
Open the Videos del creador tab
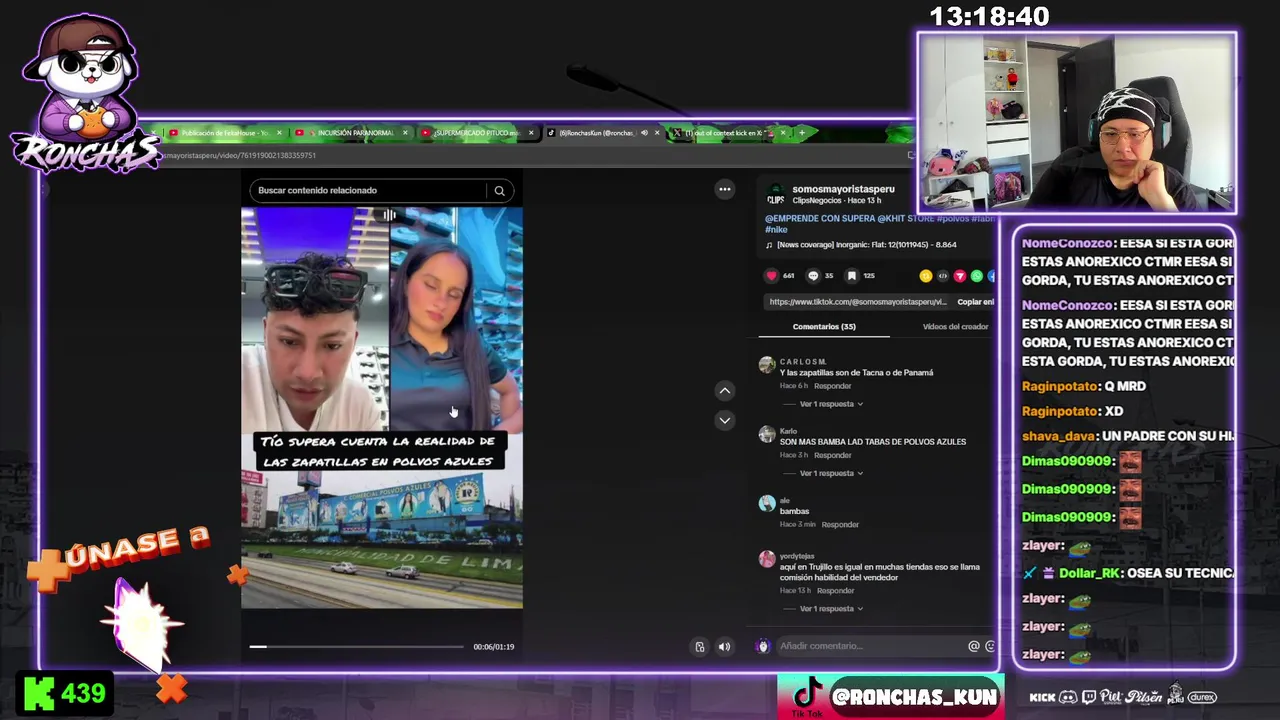pos(955,327)
